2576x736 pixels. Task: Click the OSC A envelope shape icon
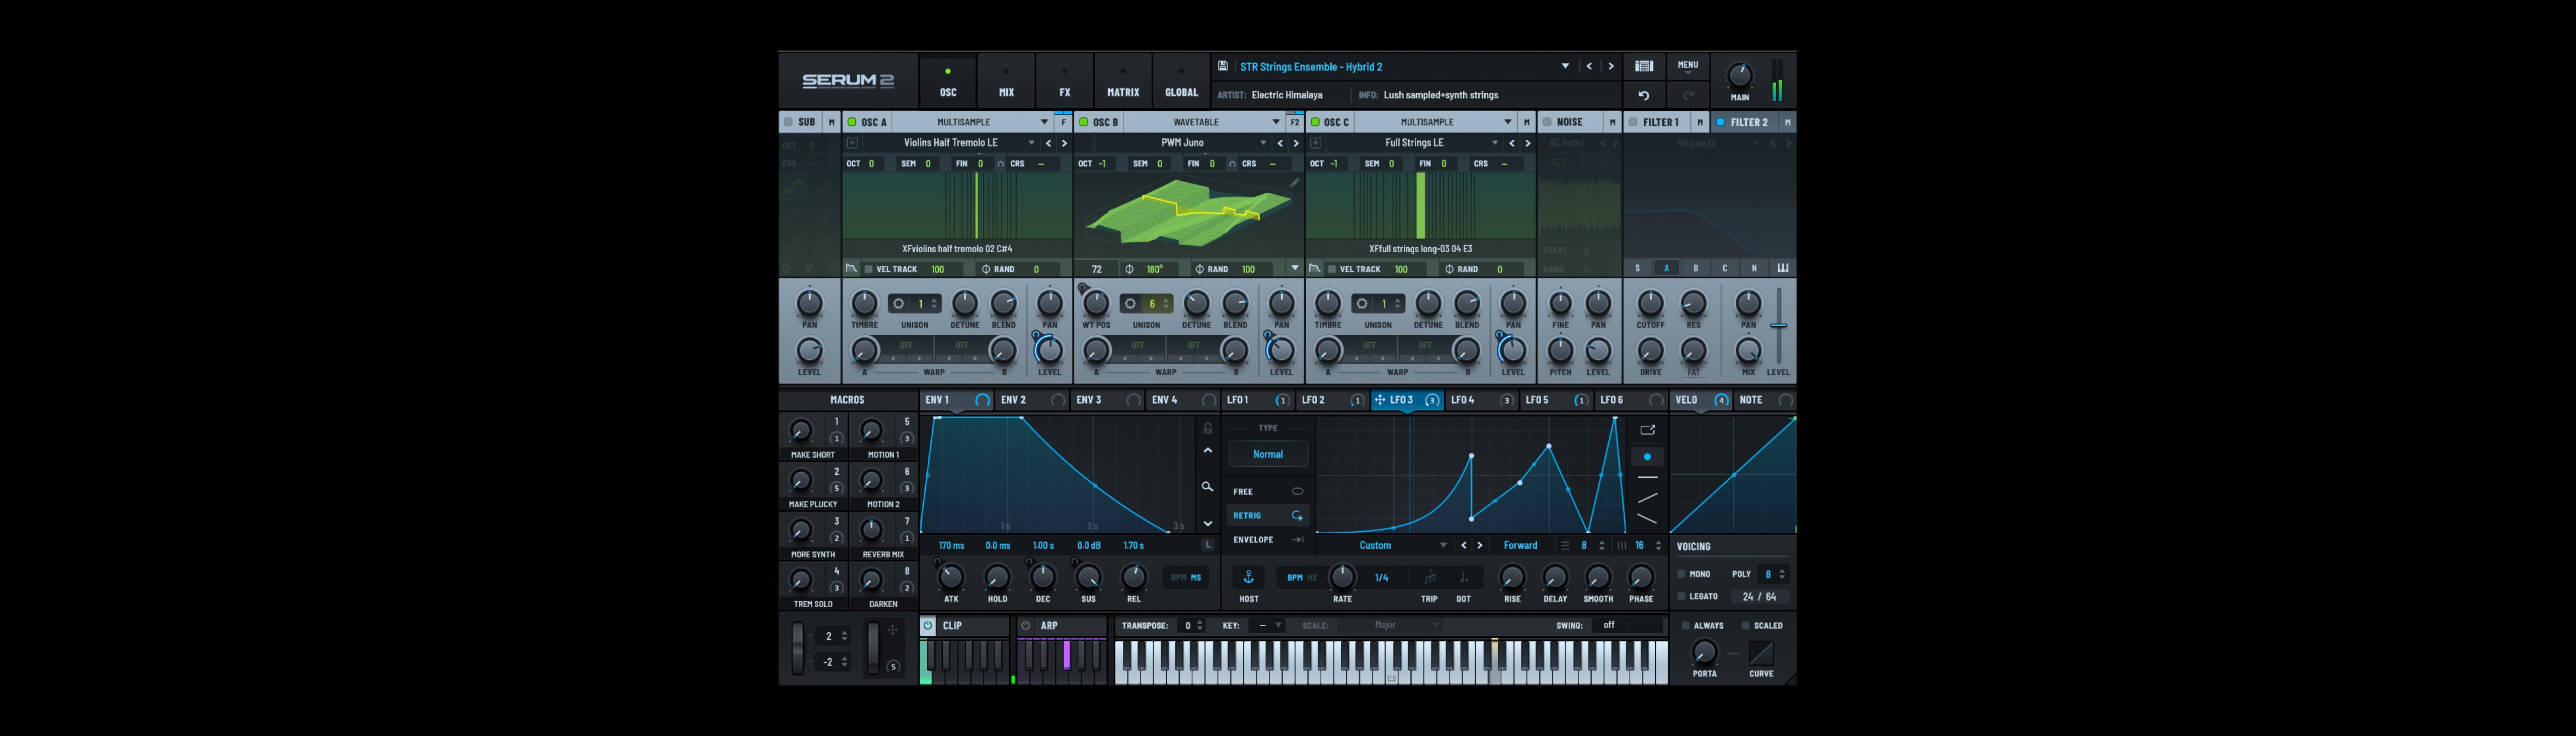click(851, 269)
